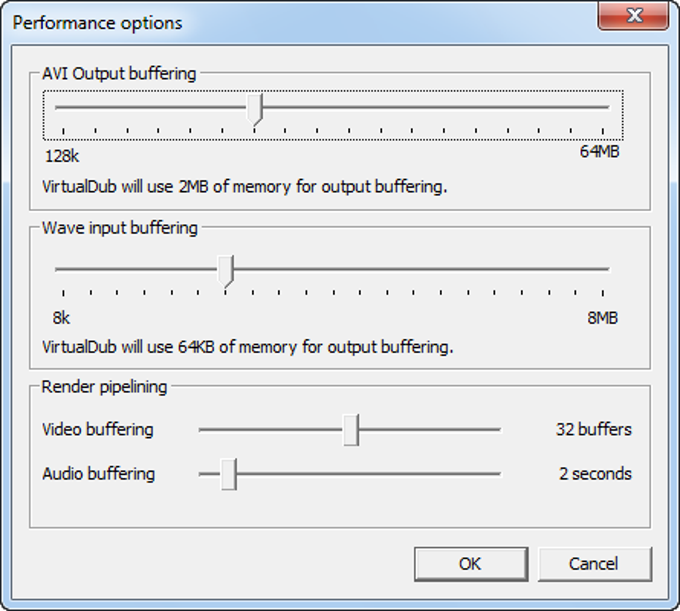680x611 pixels.
Task: Click the far left end of the Video buffering track
Action: 202,430
